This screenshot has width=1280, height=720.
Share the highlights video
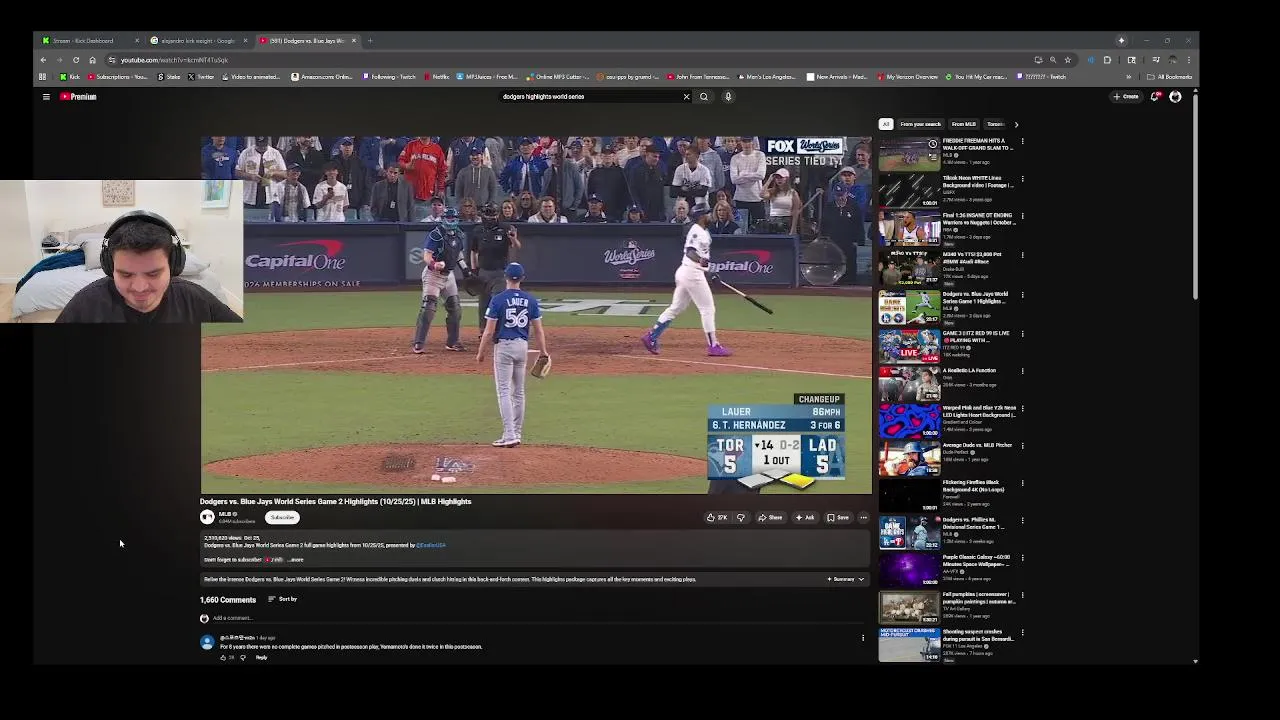pos(770,517)
